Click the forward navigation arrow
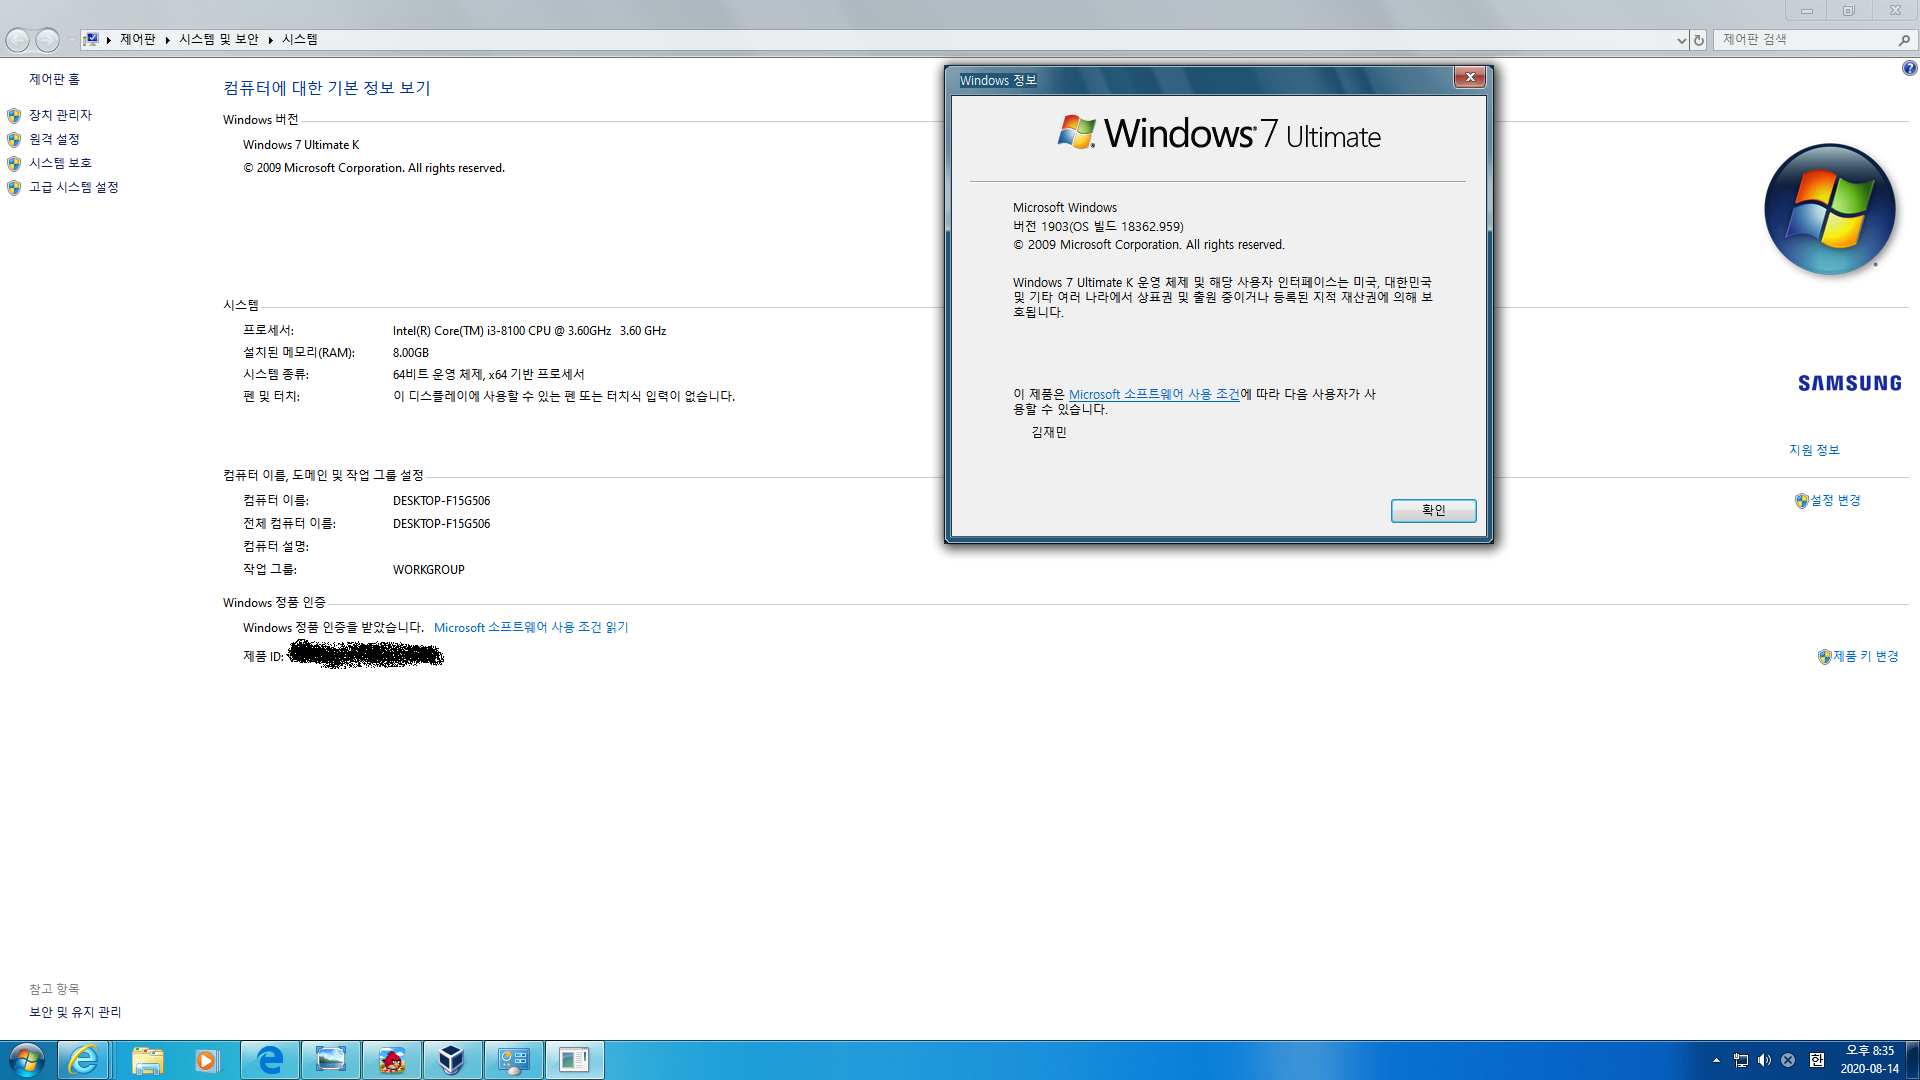The image size is (1920, 1080). click(47, 39)
